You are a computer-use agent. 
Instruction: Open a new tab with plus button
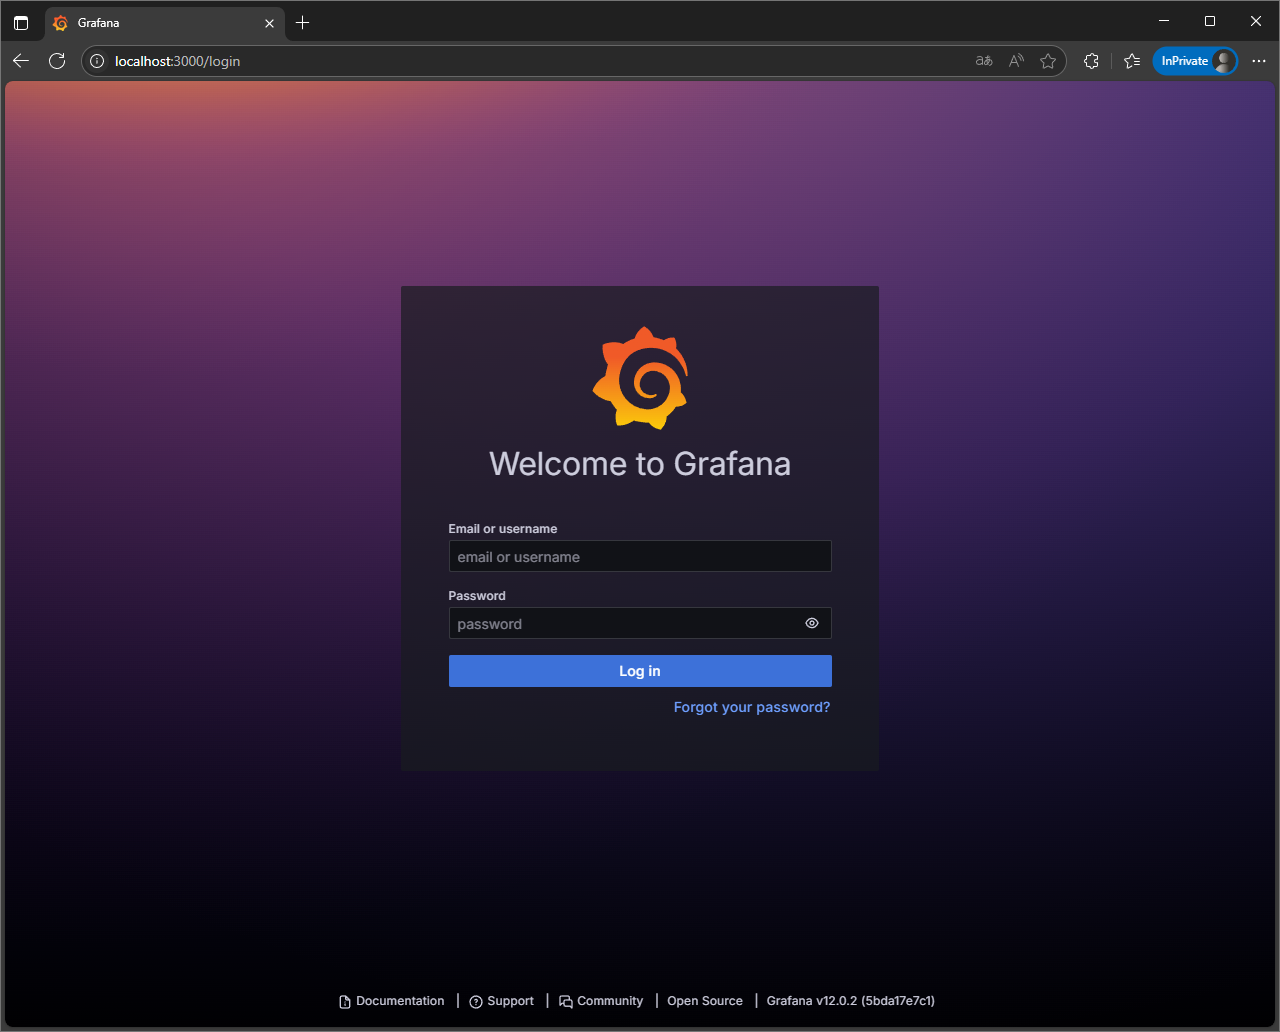(303, 22)
